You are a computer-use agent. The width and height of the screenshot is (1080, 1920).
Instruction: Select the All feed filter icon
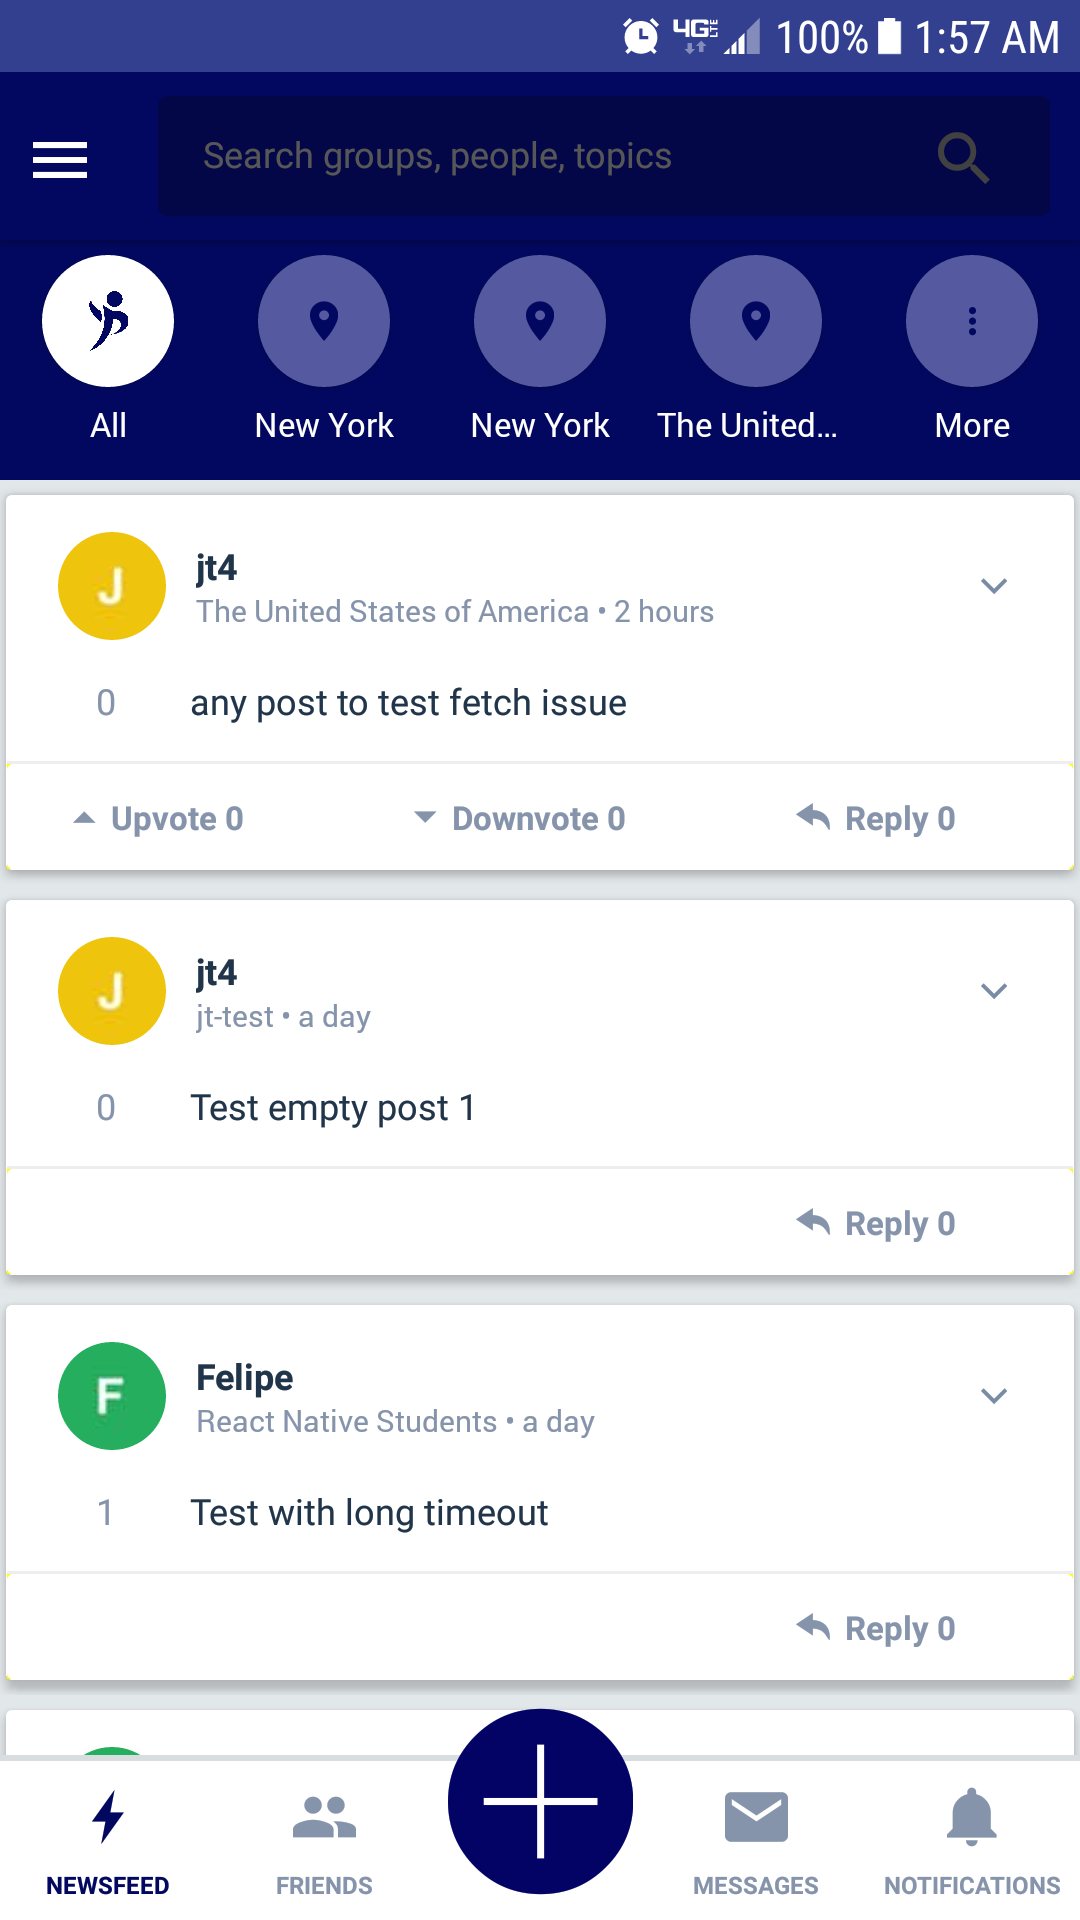pyautogui.click(x=108, y=321)
